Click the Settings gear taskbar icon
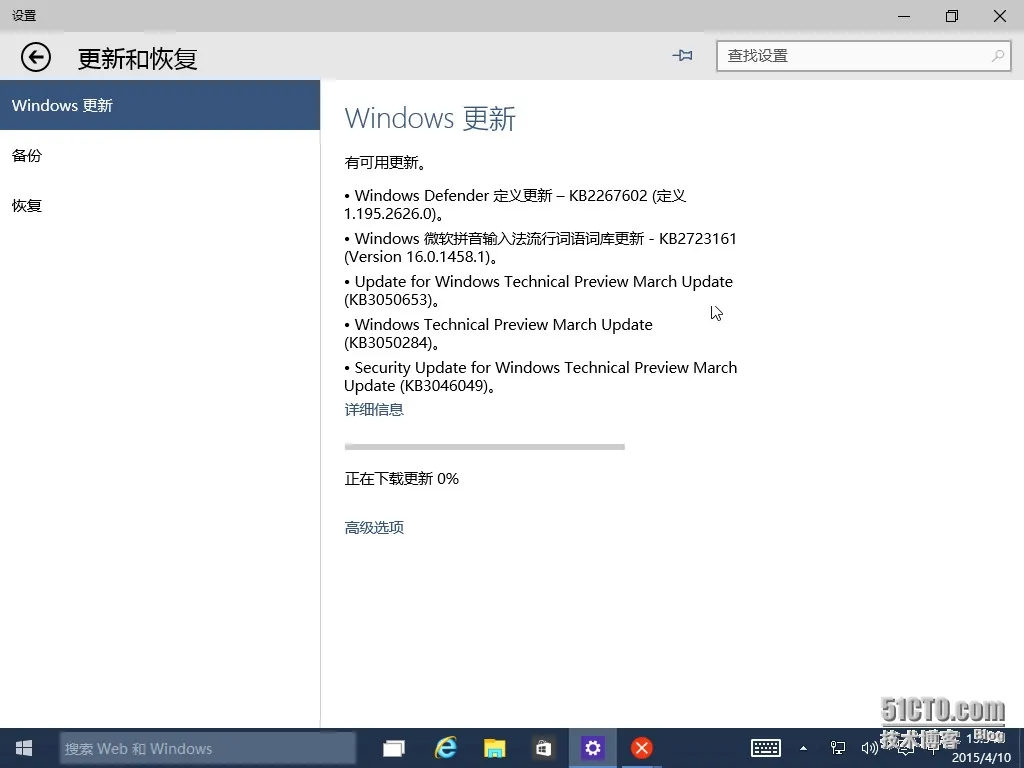This screenshot has width=1024, height=768. click(592, 748)
